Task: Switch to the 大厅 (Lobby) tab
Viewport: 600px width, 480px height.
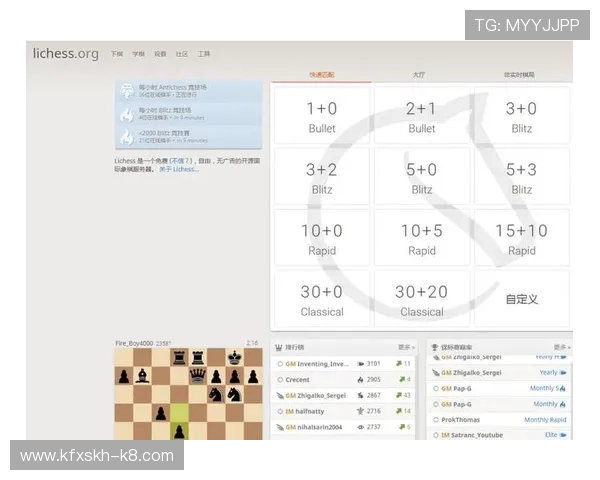Action: [x=421, y=75]
